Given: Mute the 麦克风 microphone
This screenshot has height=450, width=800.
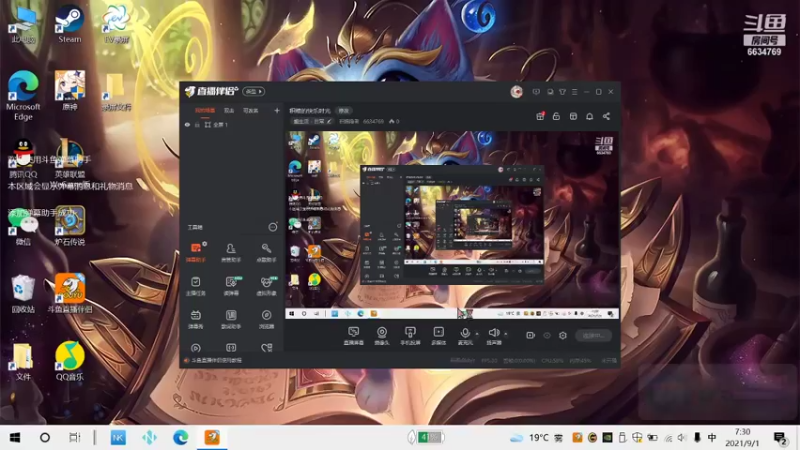Looking at the screenshot, I should [x=465, y=336].
